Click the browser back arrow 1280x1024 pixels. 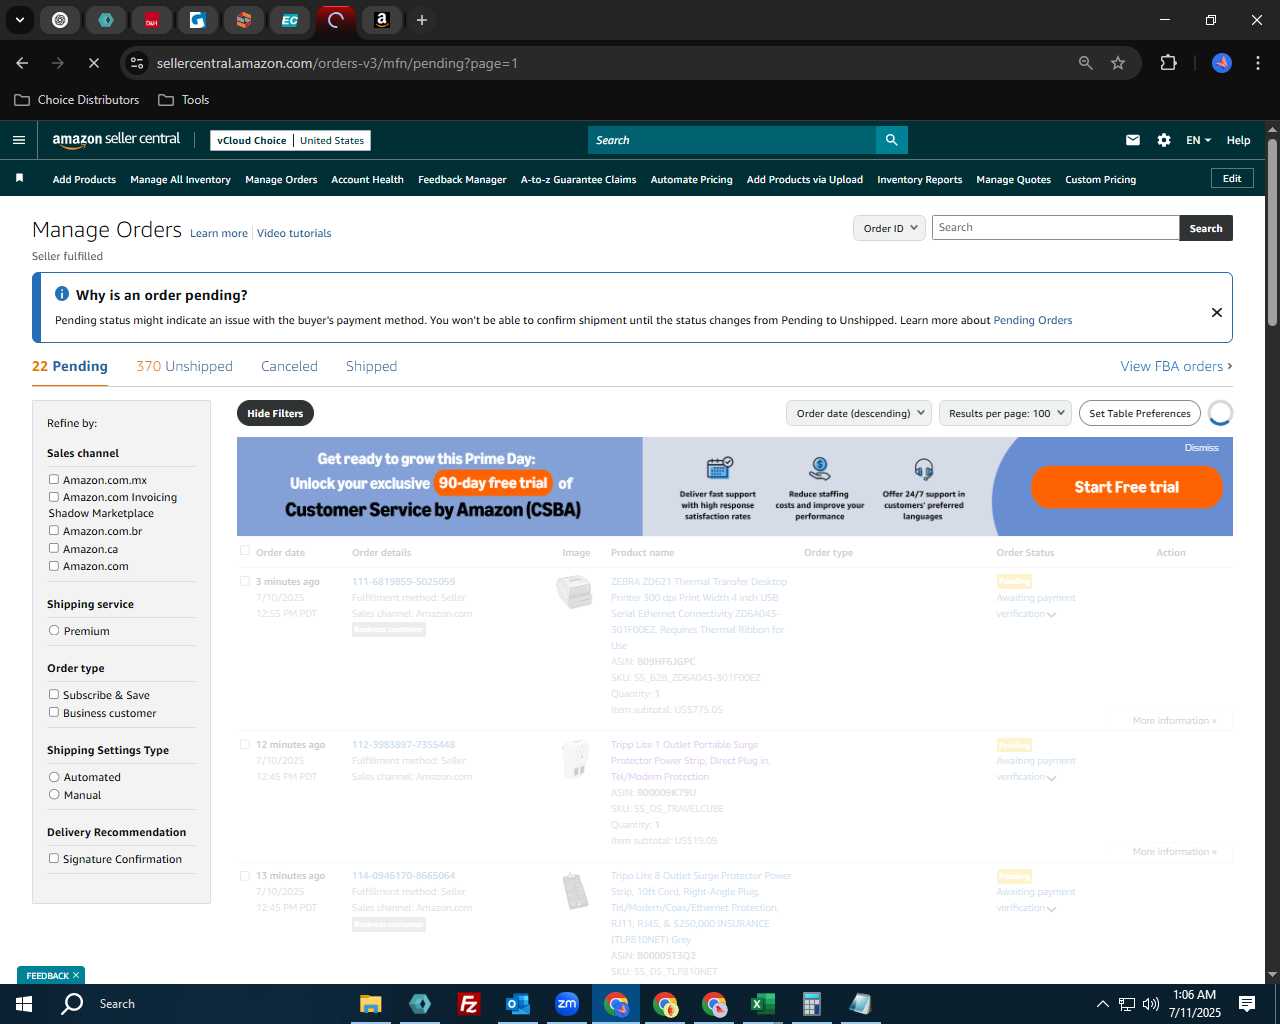pyautogui.click(x=22, y=63)
